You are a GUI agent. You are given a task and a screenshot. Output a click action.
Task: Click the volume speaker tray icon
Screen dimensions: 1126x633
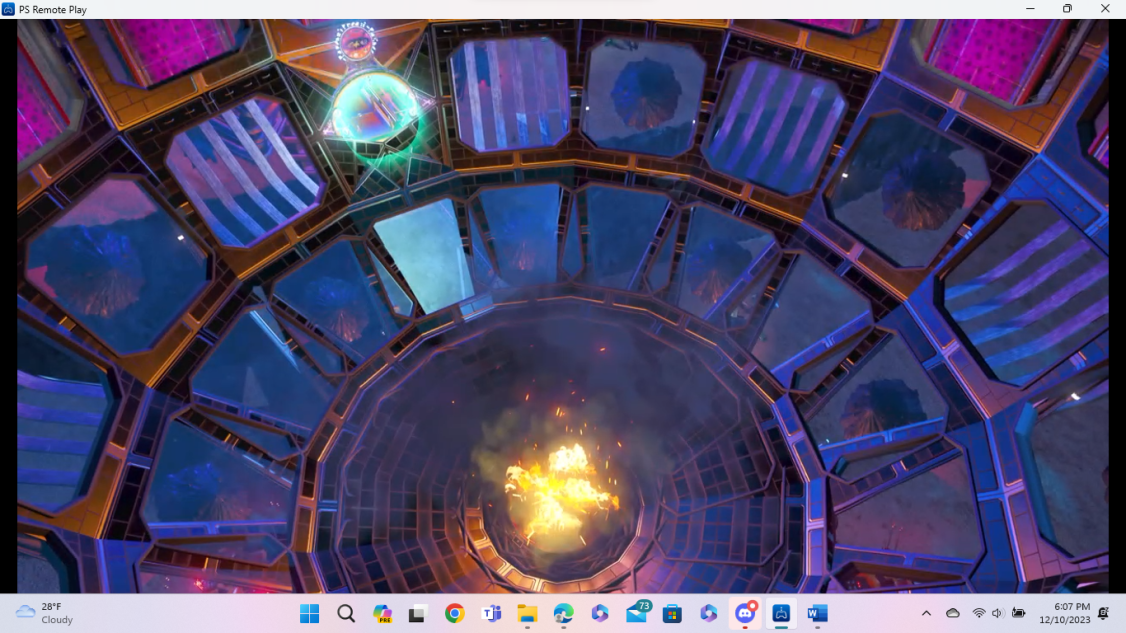[x=997, y=613]
